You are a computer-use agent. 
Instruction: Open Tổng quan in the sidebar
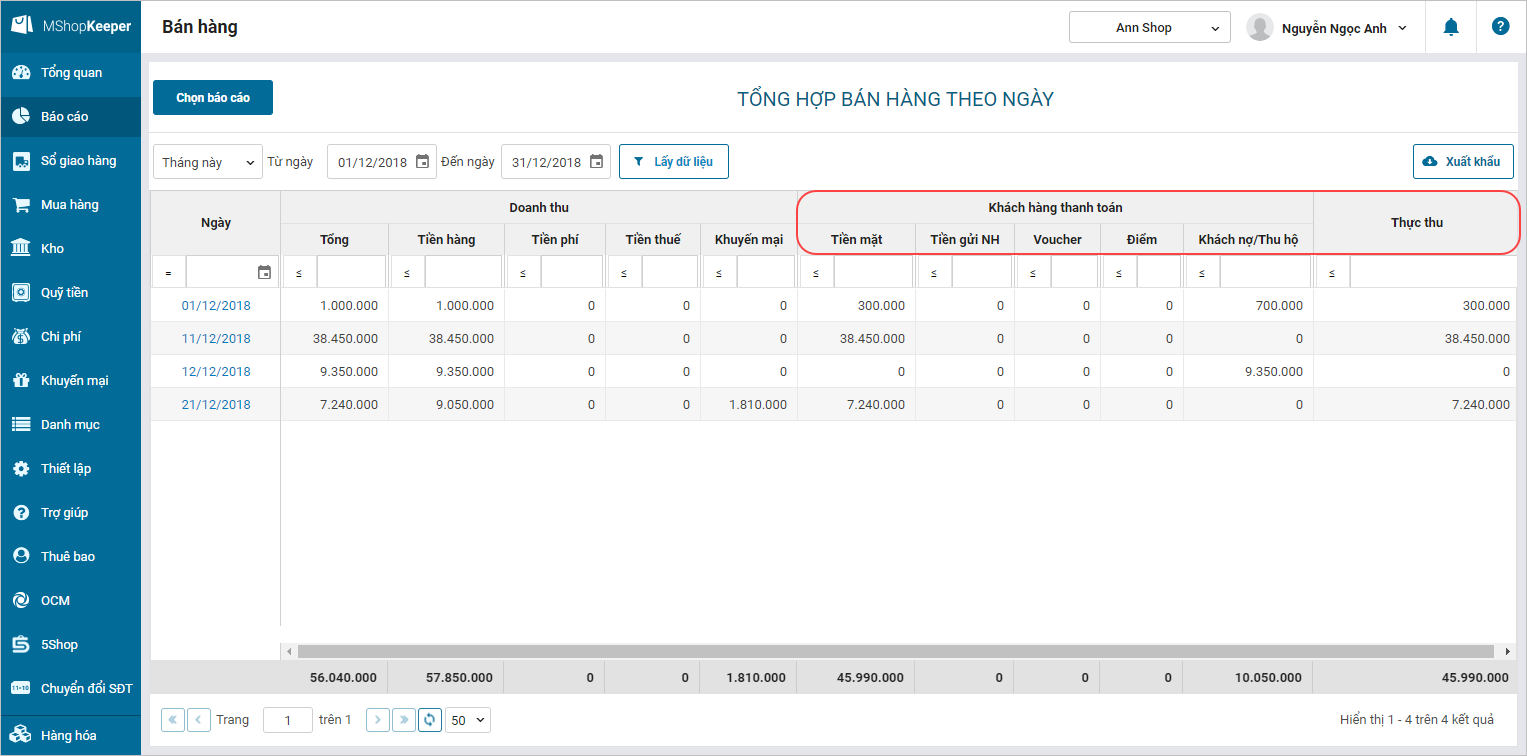pos(71,73)
